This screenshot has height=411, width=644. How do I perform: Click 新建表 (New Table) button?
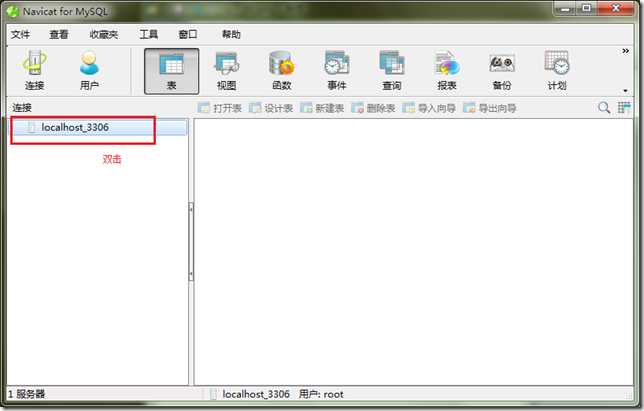322,108
